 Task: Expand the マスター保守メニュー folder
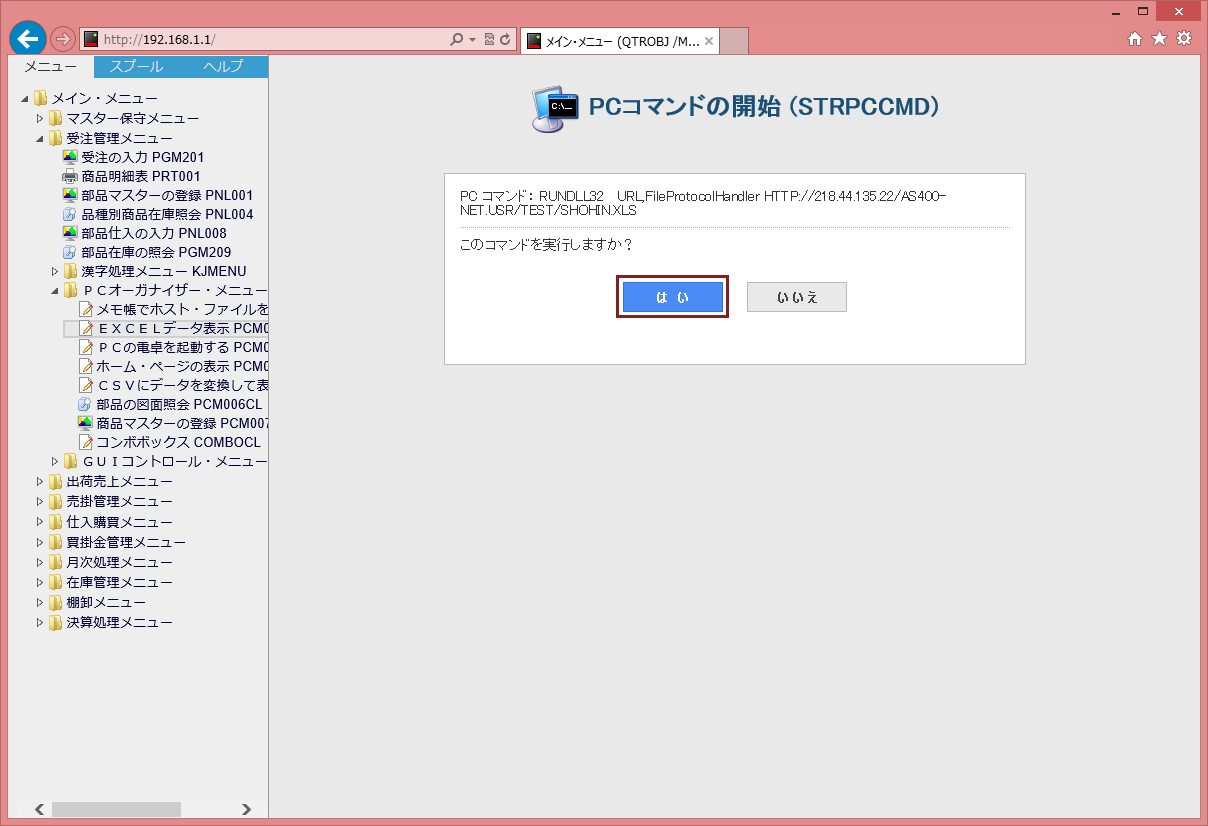[x=40, y=119]
